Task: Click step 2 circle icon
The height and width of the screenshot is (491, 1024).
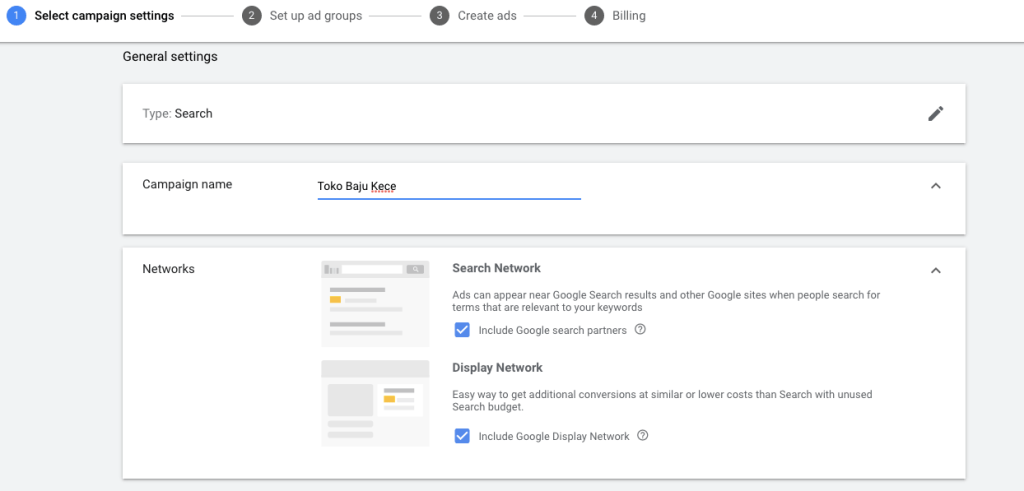Action: (x=251, y=16)
